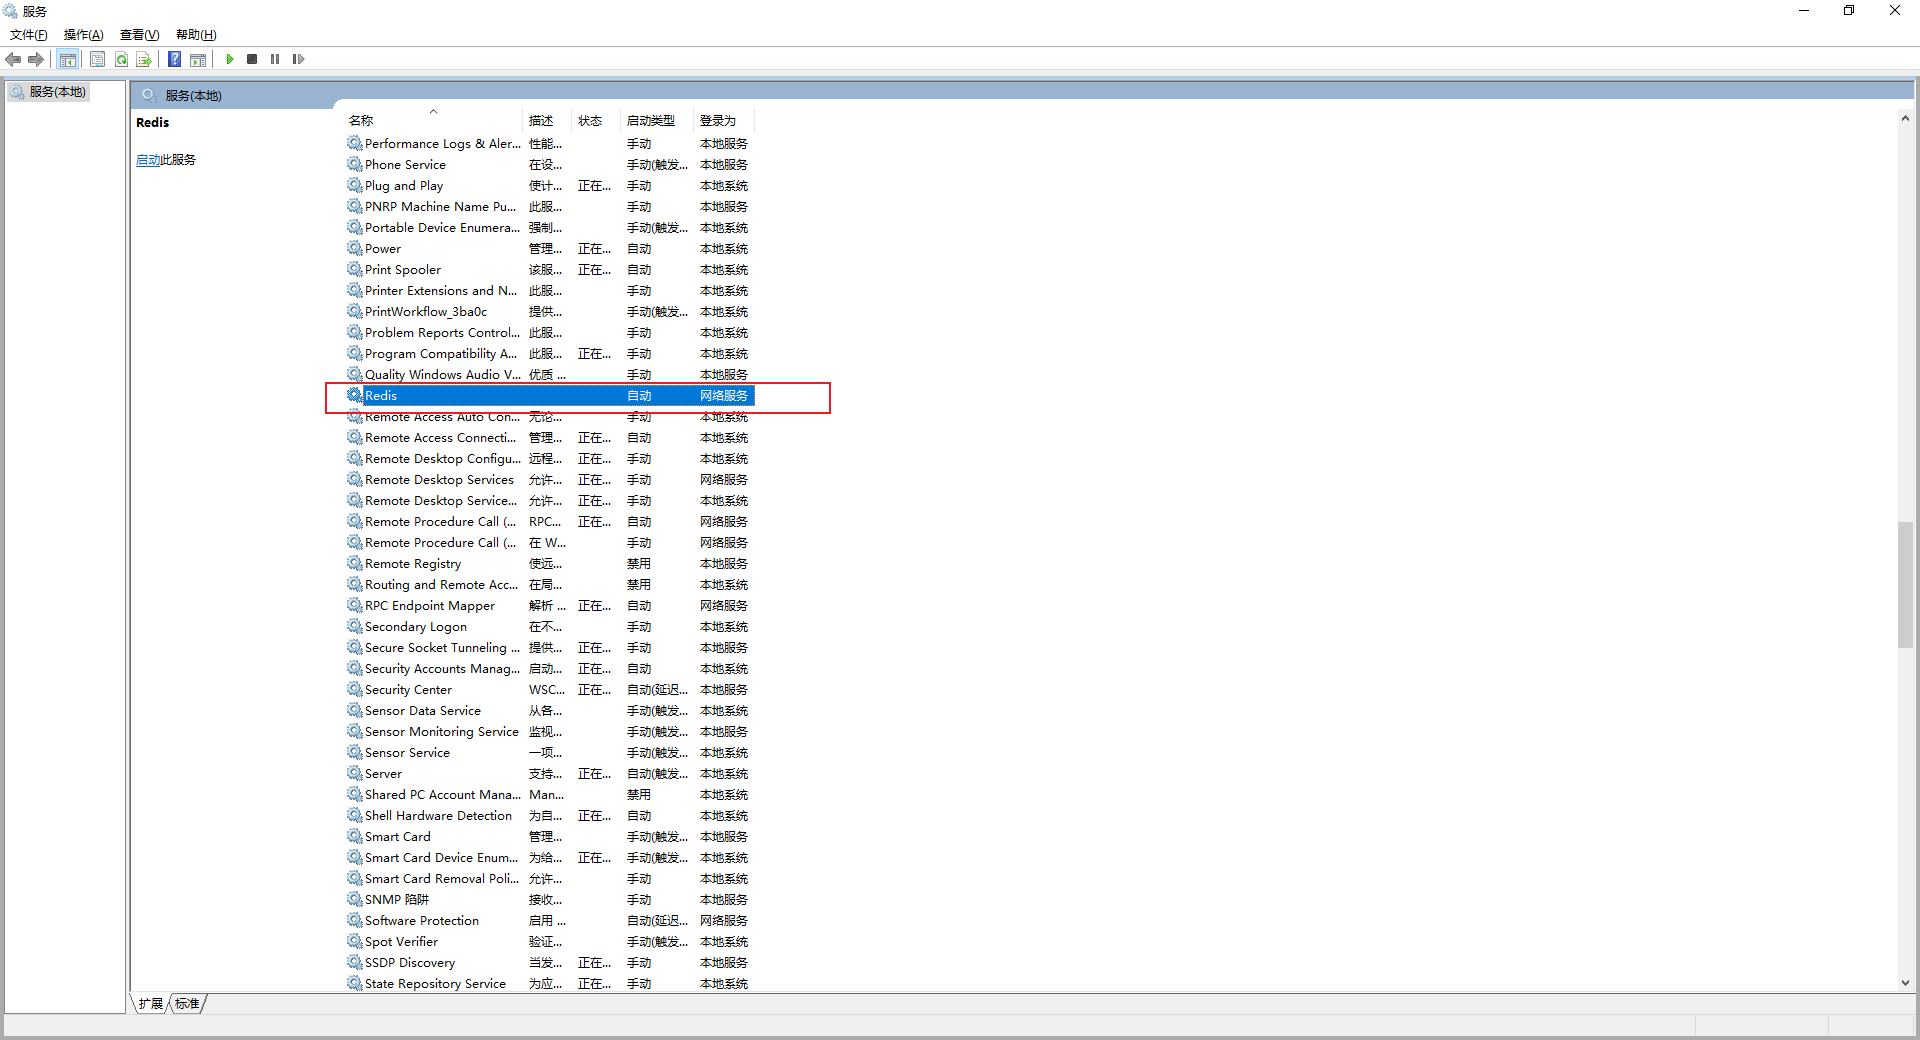Click 禁用 startup type of Remote Registry
Screen dimensions: 1920x1040
tap(639, 564)
